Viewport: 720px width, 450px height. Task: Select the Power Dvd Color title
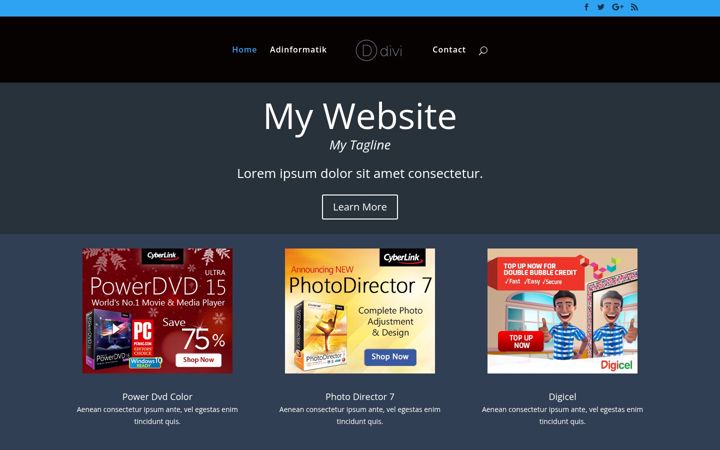[x=158, y=396]
